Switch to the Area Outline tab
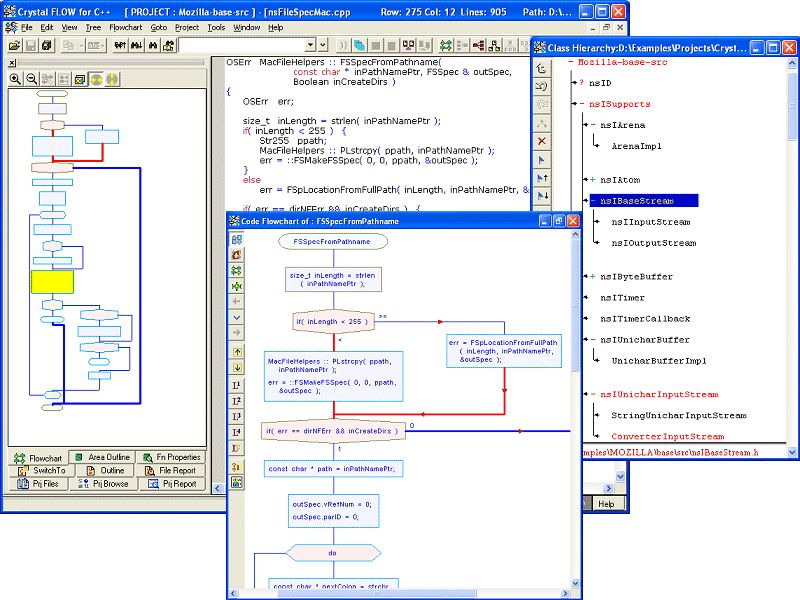This screenshot has width=800, height=600. pyautogui.click(x=103, y=458)
